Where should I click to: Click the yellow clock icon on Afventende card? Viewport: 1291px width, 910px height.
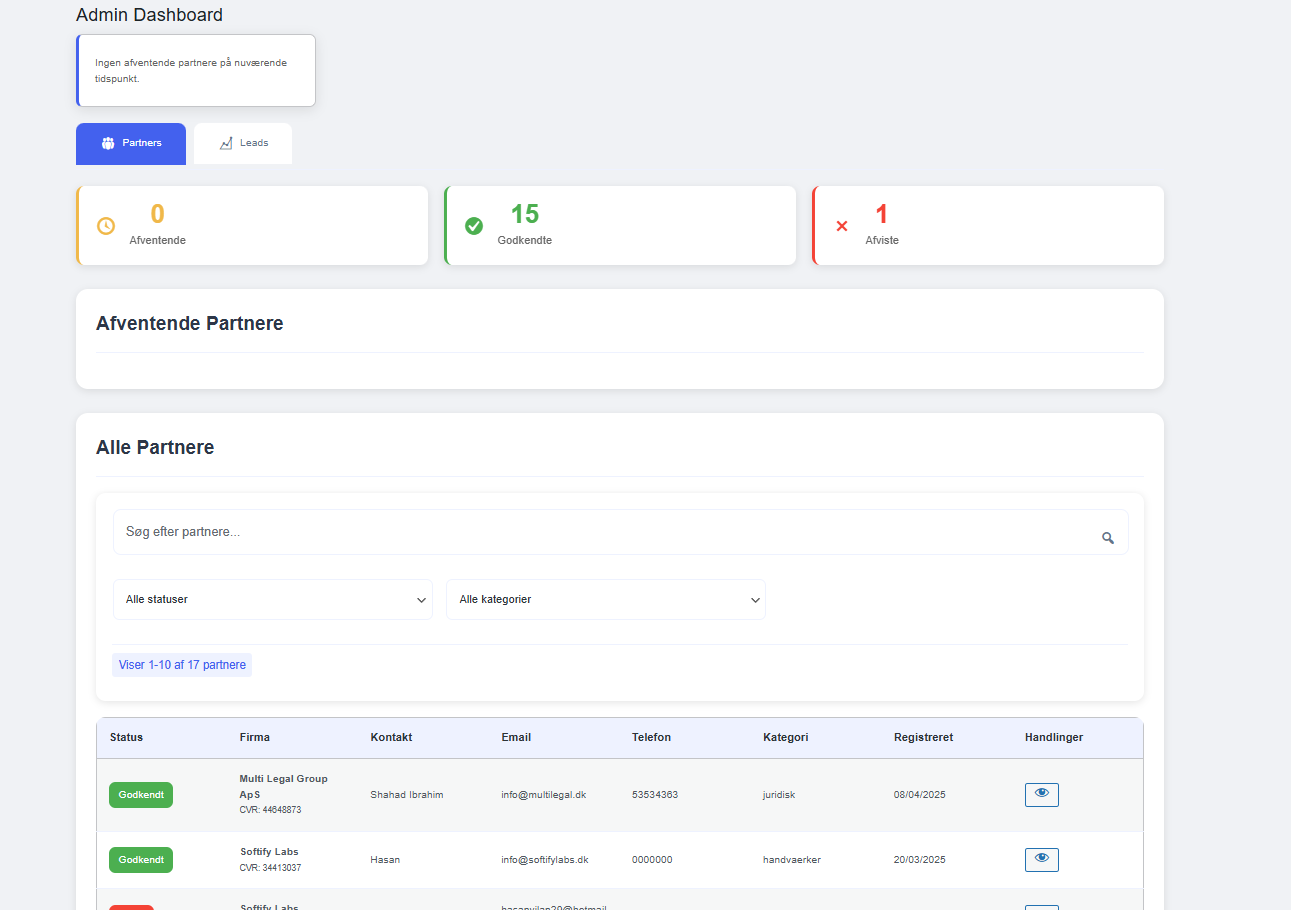(106, 226)
